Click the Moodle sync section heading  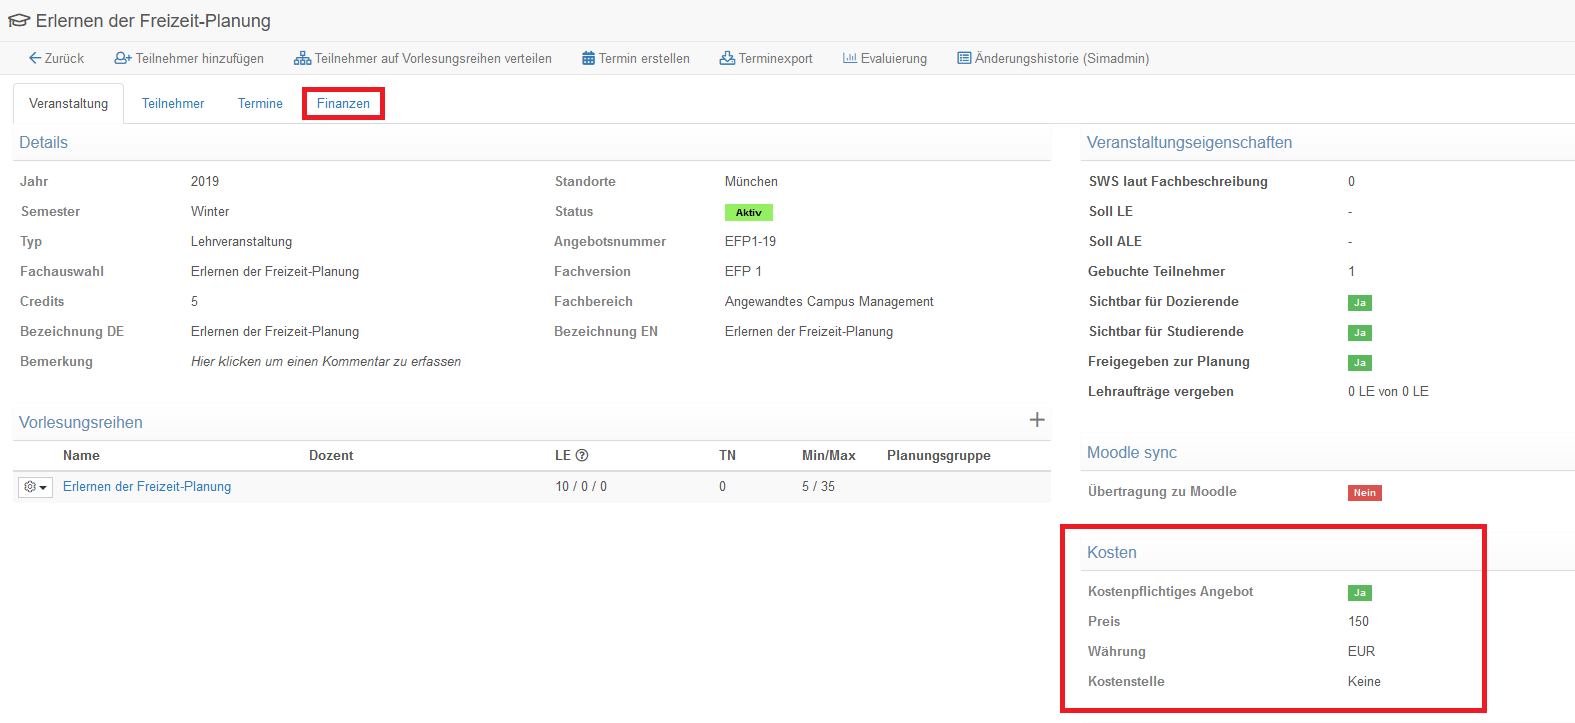(x=1132, y=452)
